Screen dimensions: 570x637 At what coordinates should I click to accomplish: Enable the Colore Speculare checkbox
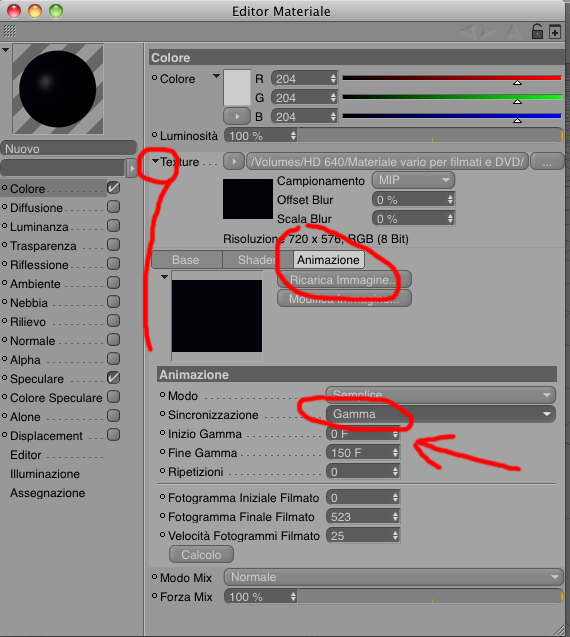coord(113,397)
